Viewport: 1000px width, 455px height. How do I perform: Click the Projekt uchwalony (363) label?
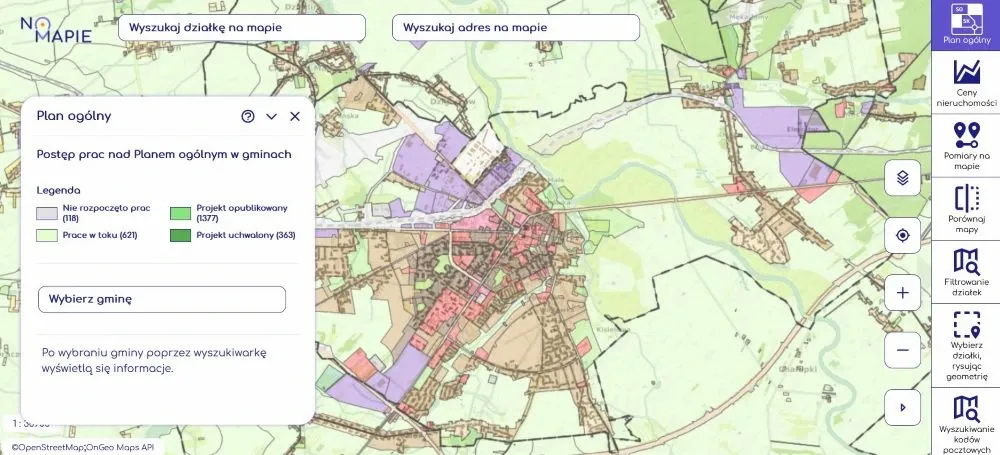[x=246, y=235]
